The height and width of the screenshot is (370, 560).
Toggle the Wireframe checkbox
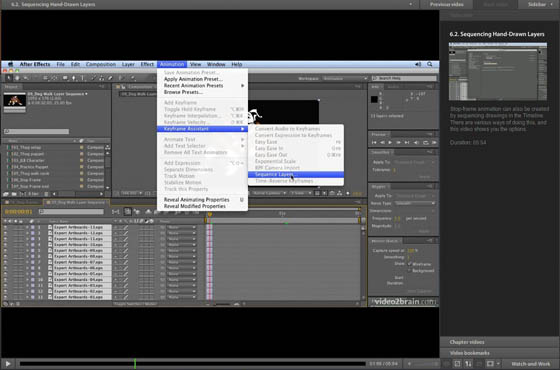pyautogui.click(x=410, y=264)
